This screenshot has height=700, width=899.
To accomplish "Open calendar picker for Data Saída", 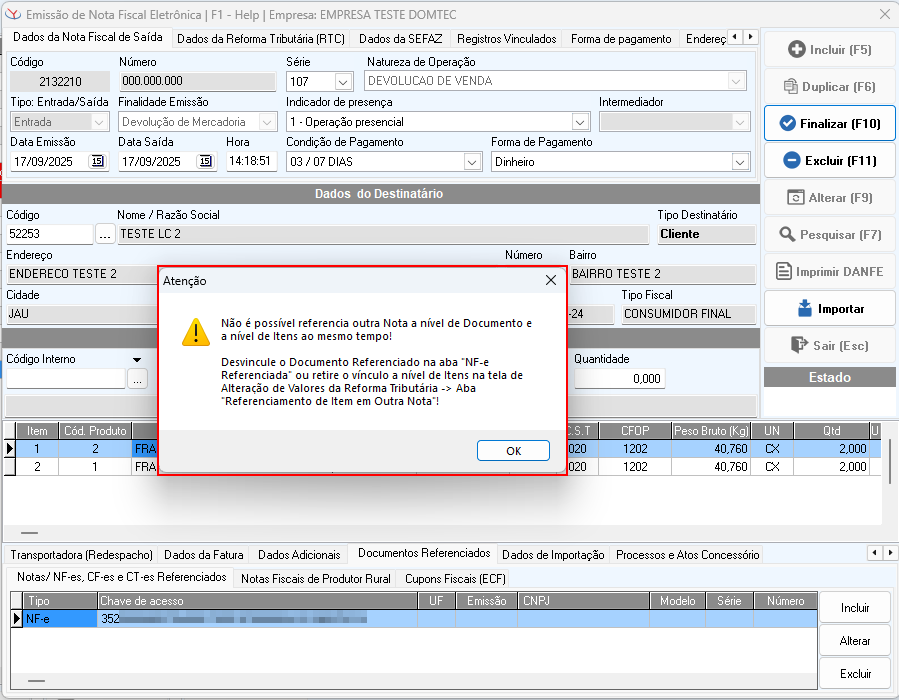I will tap(205, 161).
